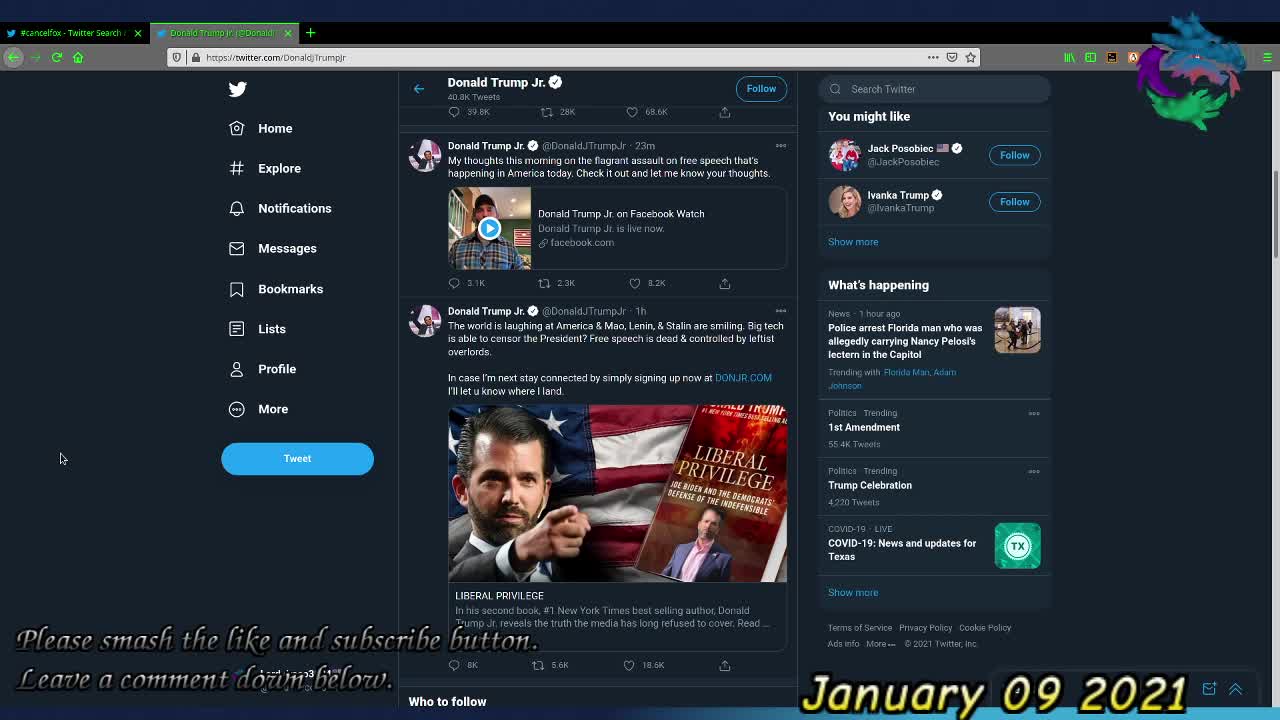
Task: Open the Liberal Privilege book image
Action: tap(617, 493)
